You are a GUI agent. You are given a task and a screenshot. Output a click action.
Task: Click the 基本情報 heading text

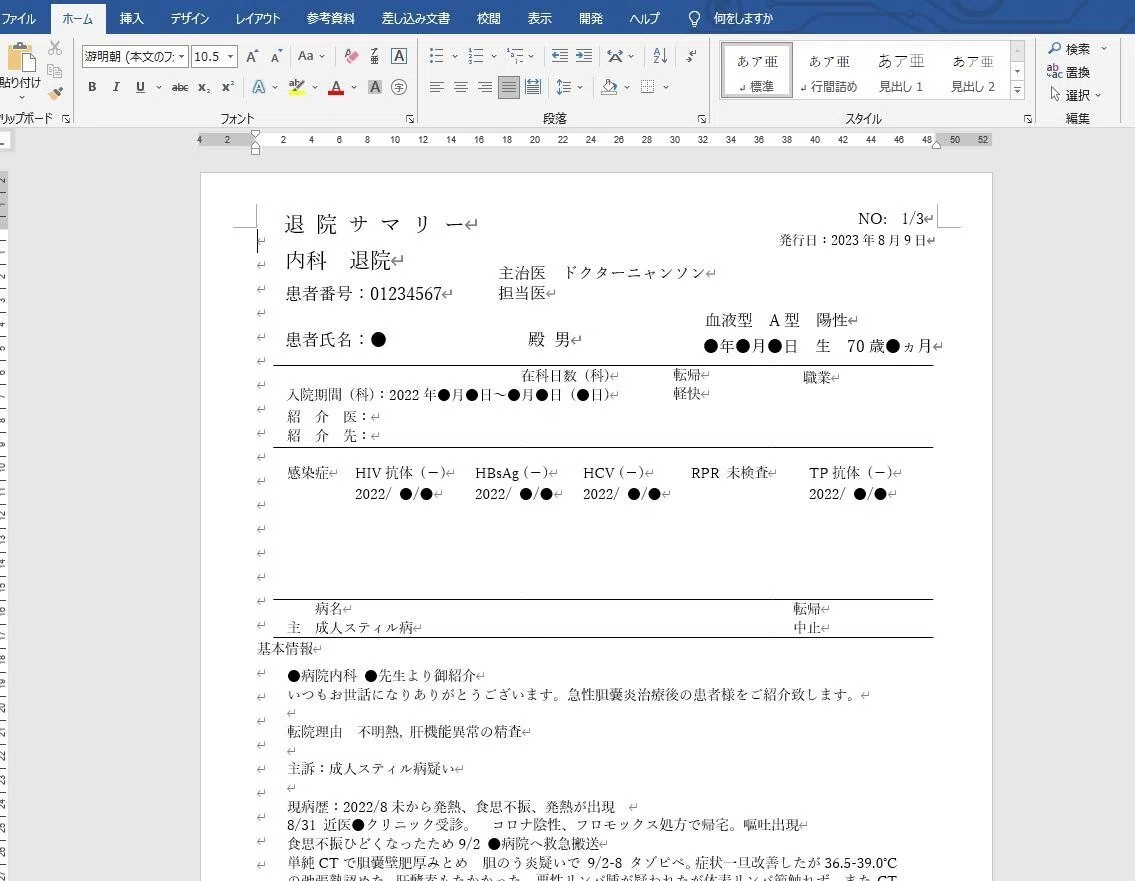point(285,649)
